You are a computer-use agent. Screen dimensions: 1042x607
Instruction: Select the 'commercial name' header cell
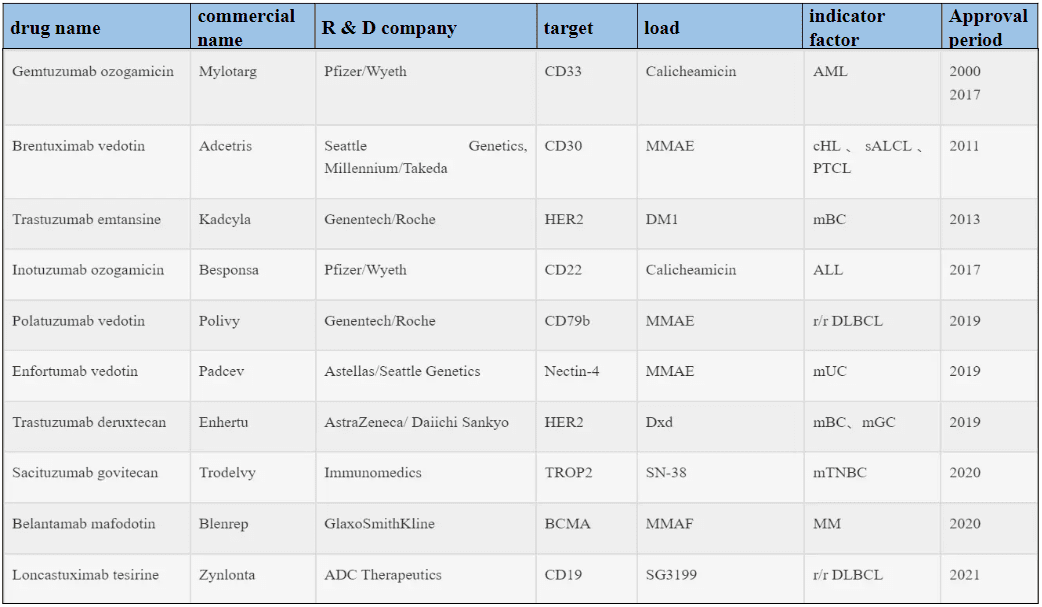[x=253, y=27]
